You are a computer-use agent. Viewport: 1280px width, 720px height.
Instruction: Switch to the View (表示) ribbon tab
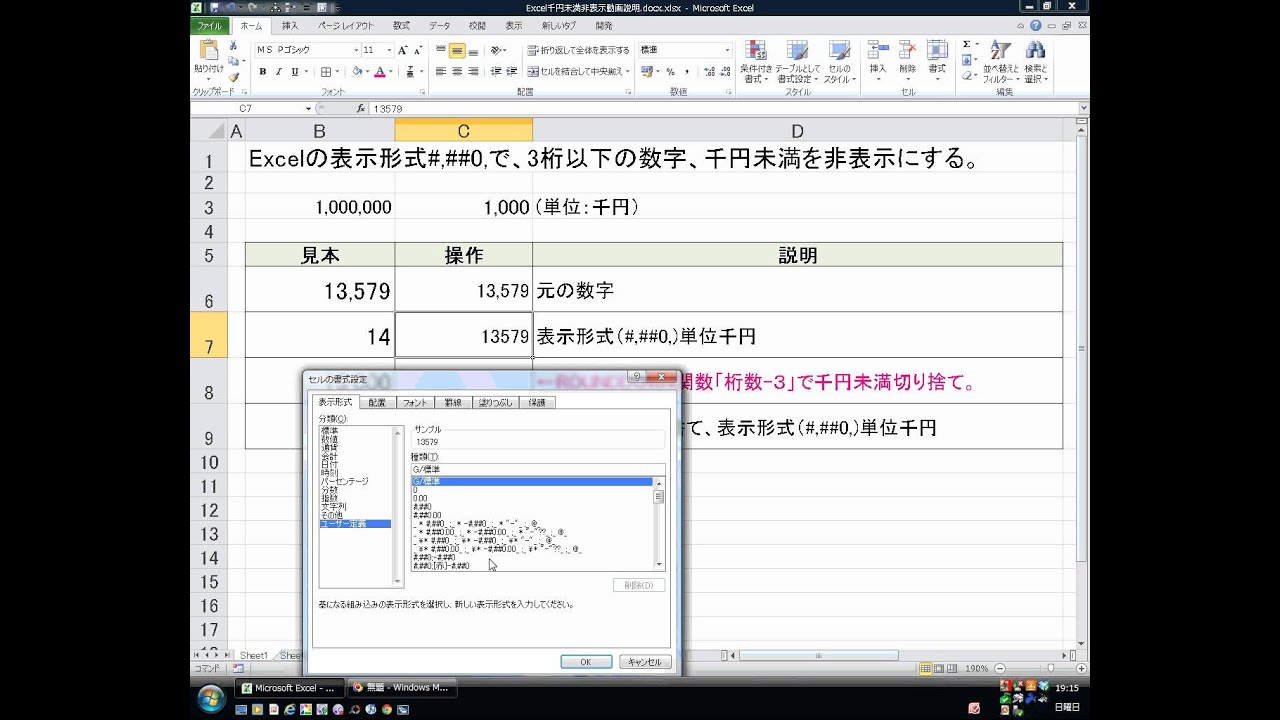pyautogui.click(x=513, y=25)
